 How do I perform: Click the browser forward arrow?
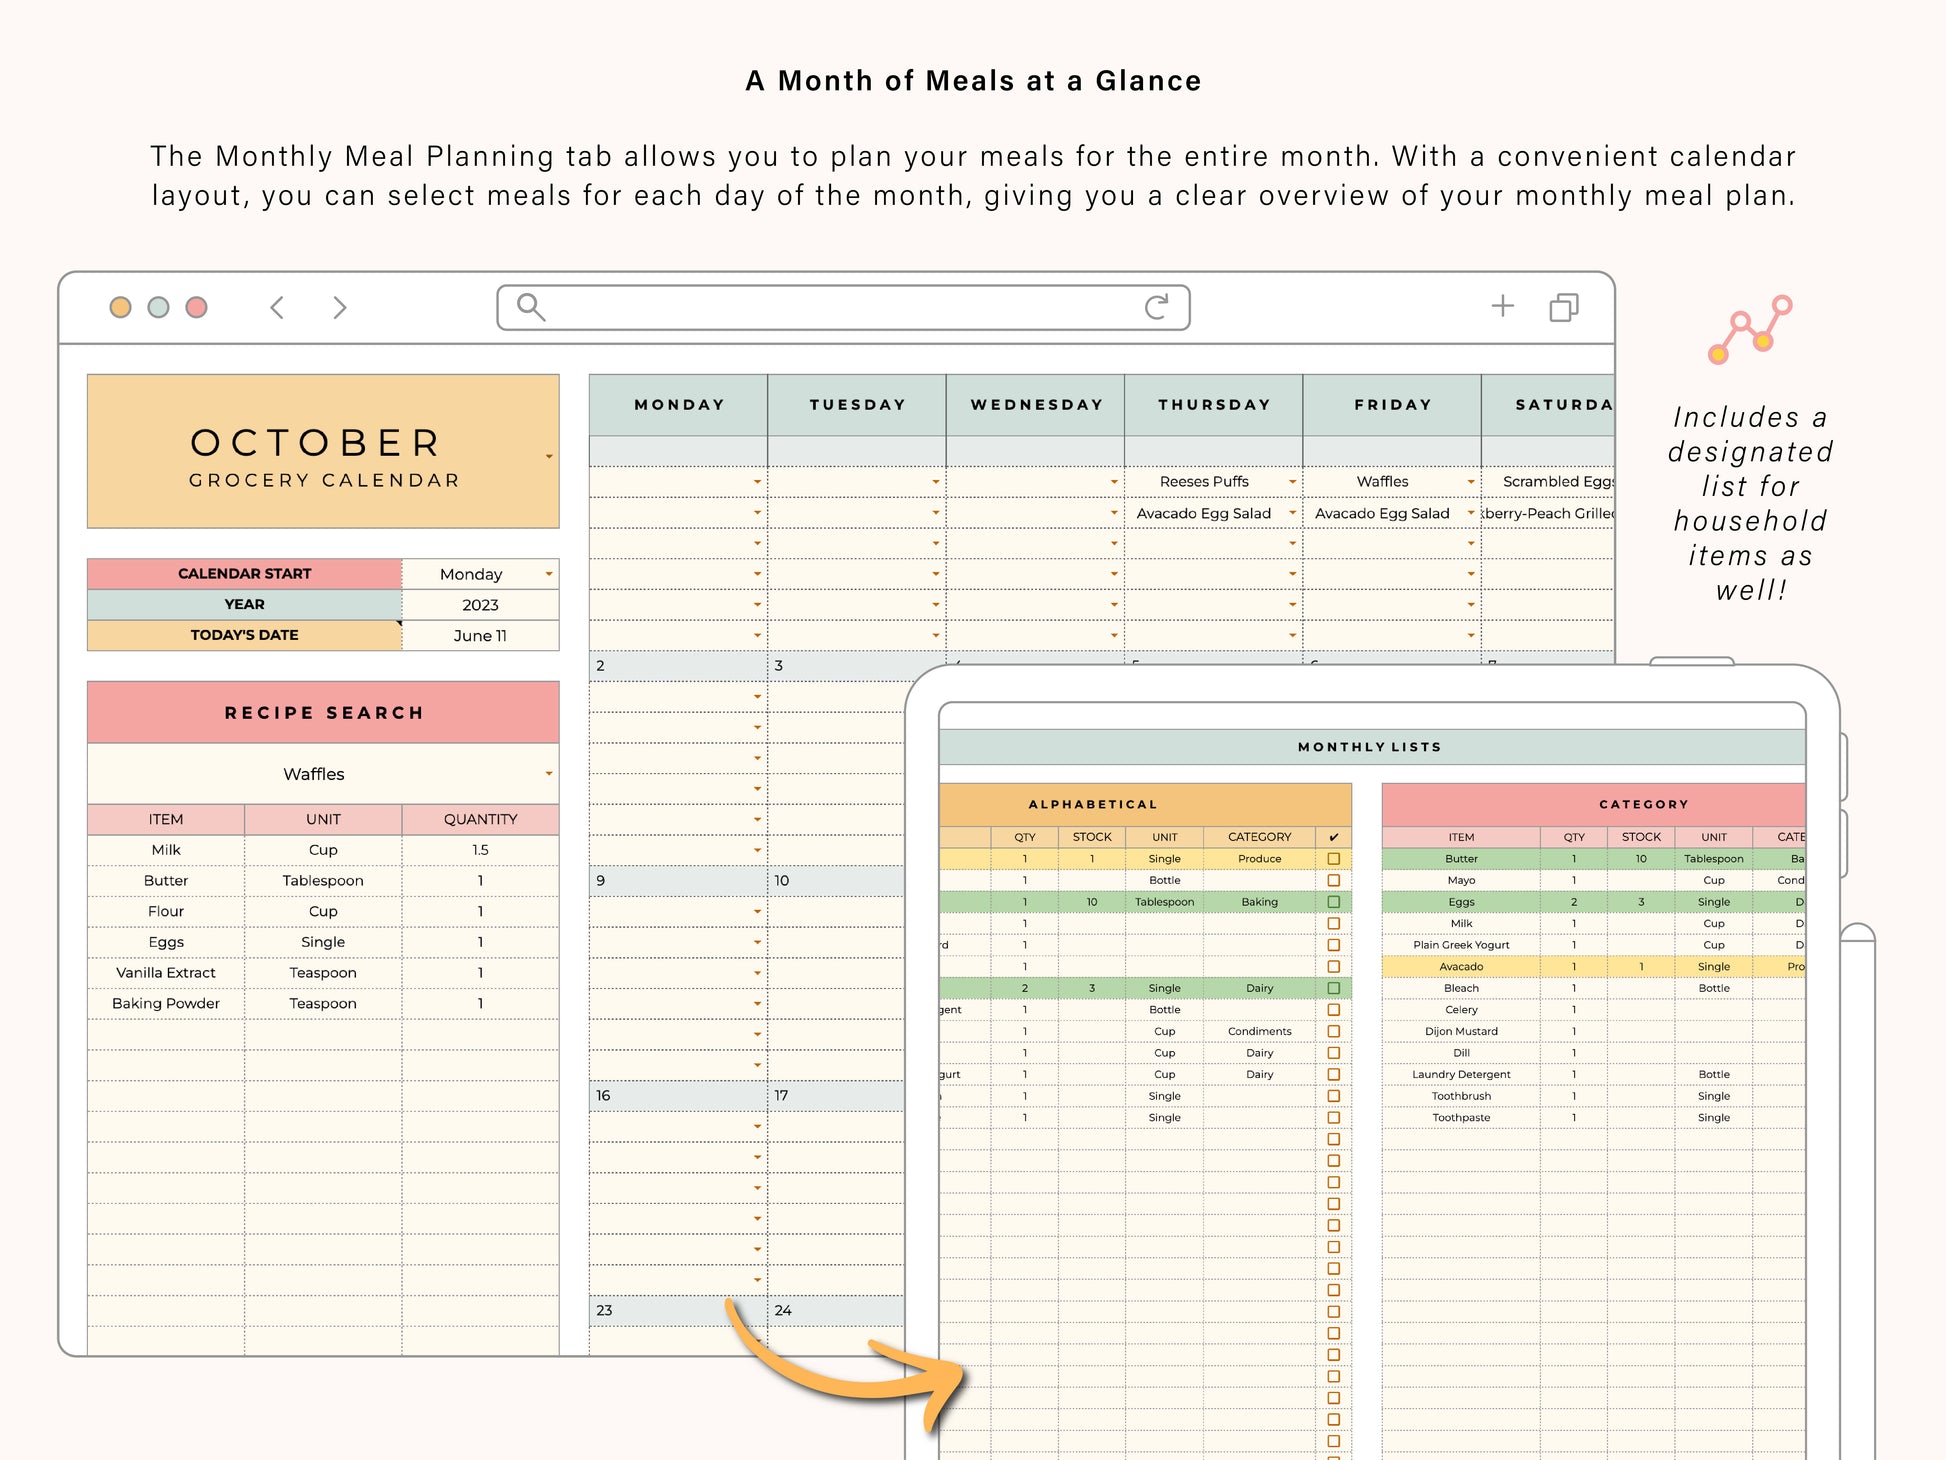340,307
